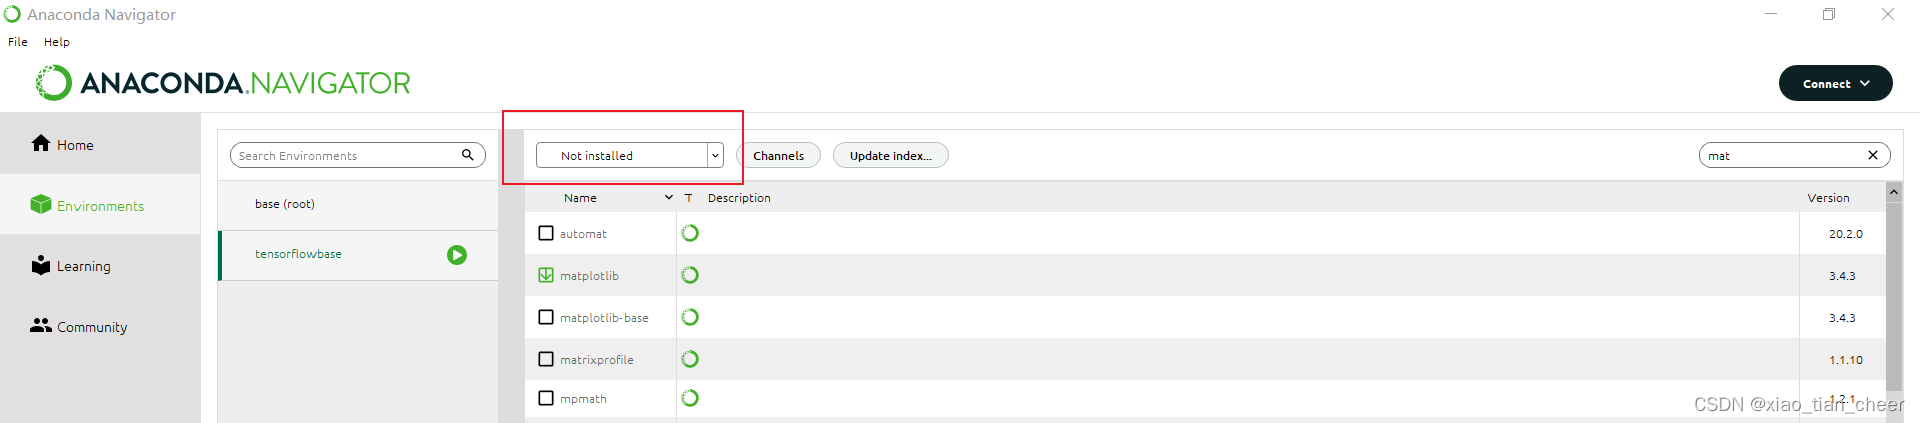Click the type icon for matrixprofile
This screenshot has width=1920, height=423.
690,359
